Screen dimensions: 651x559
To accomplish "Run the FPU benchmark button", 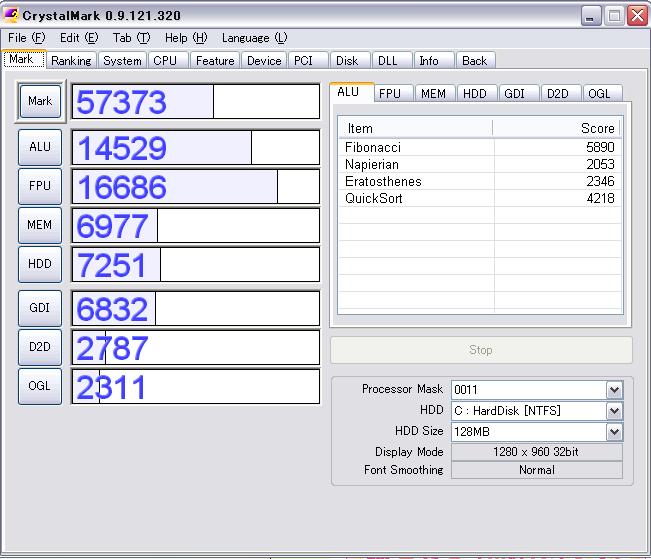I will pyautogui.click(x=40, y=186).
